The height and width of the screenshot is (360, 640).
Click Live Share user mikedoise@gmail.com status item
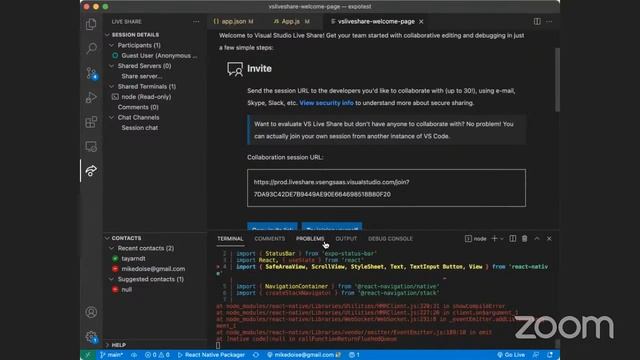coord(304,355)
